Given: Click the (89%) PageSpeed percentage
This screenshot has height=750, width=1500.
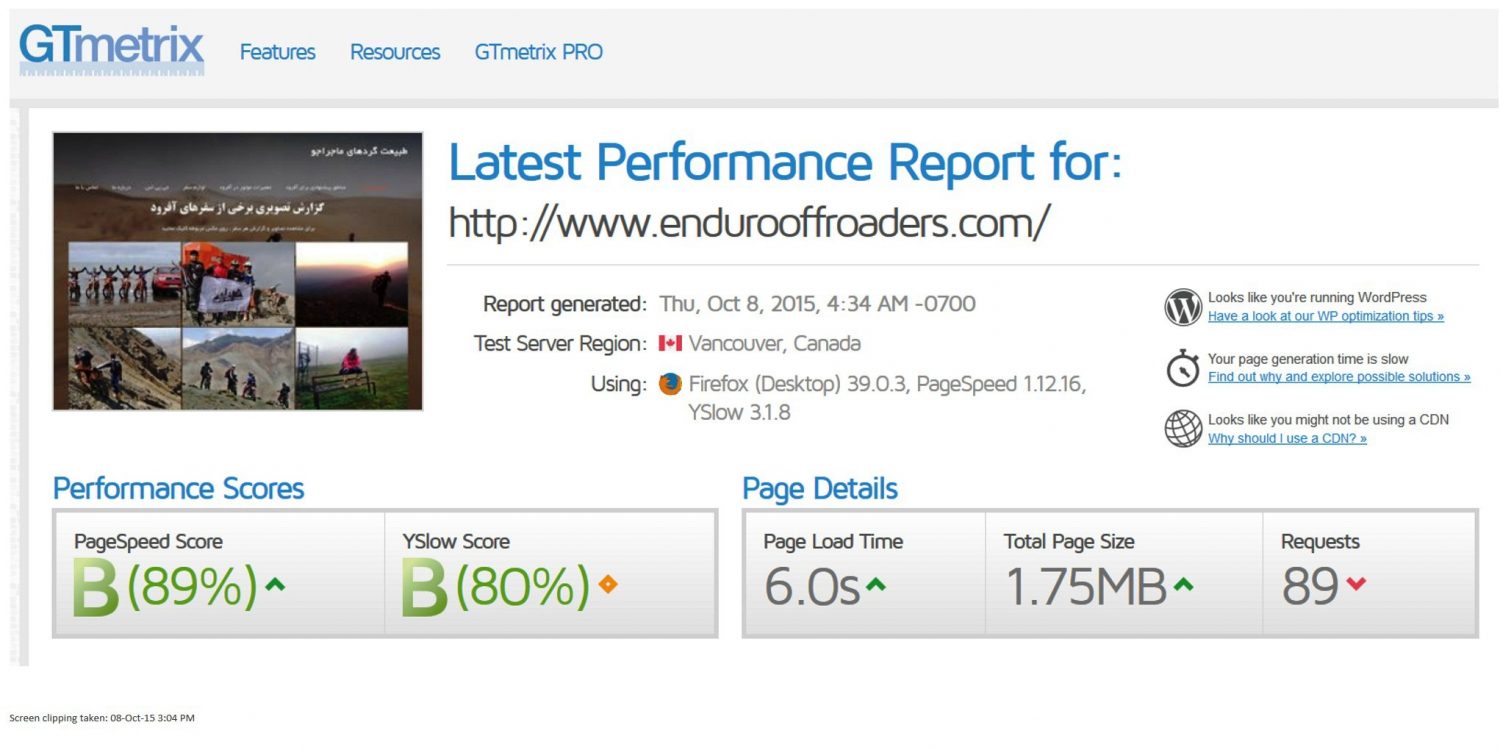Looking at the screenshot, I should (192, 587).
